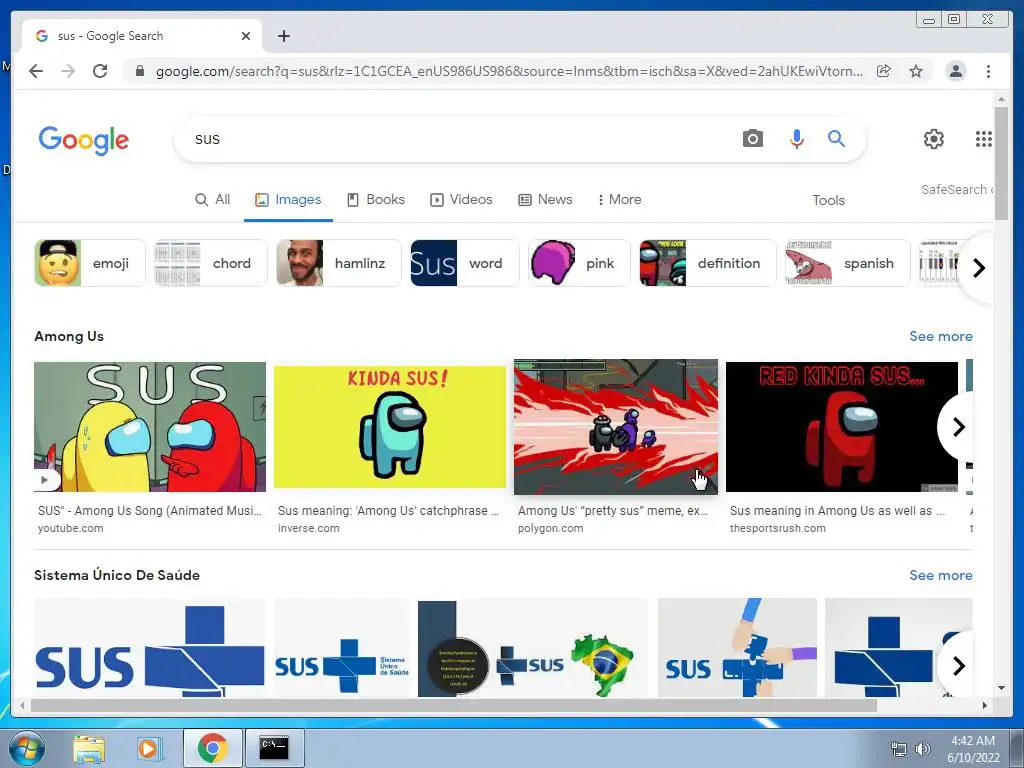Advance the Sistema Único carousel right arrow

pyautogui.click(x=958, y=666)
